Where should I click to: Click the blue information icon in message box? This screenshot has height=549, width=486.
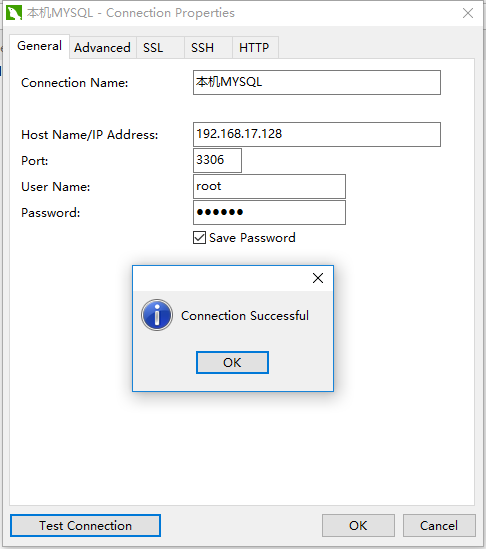click(x=157, y=315)
